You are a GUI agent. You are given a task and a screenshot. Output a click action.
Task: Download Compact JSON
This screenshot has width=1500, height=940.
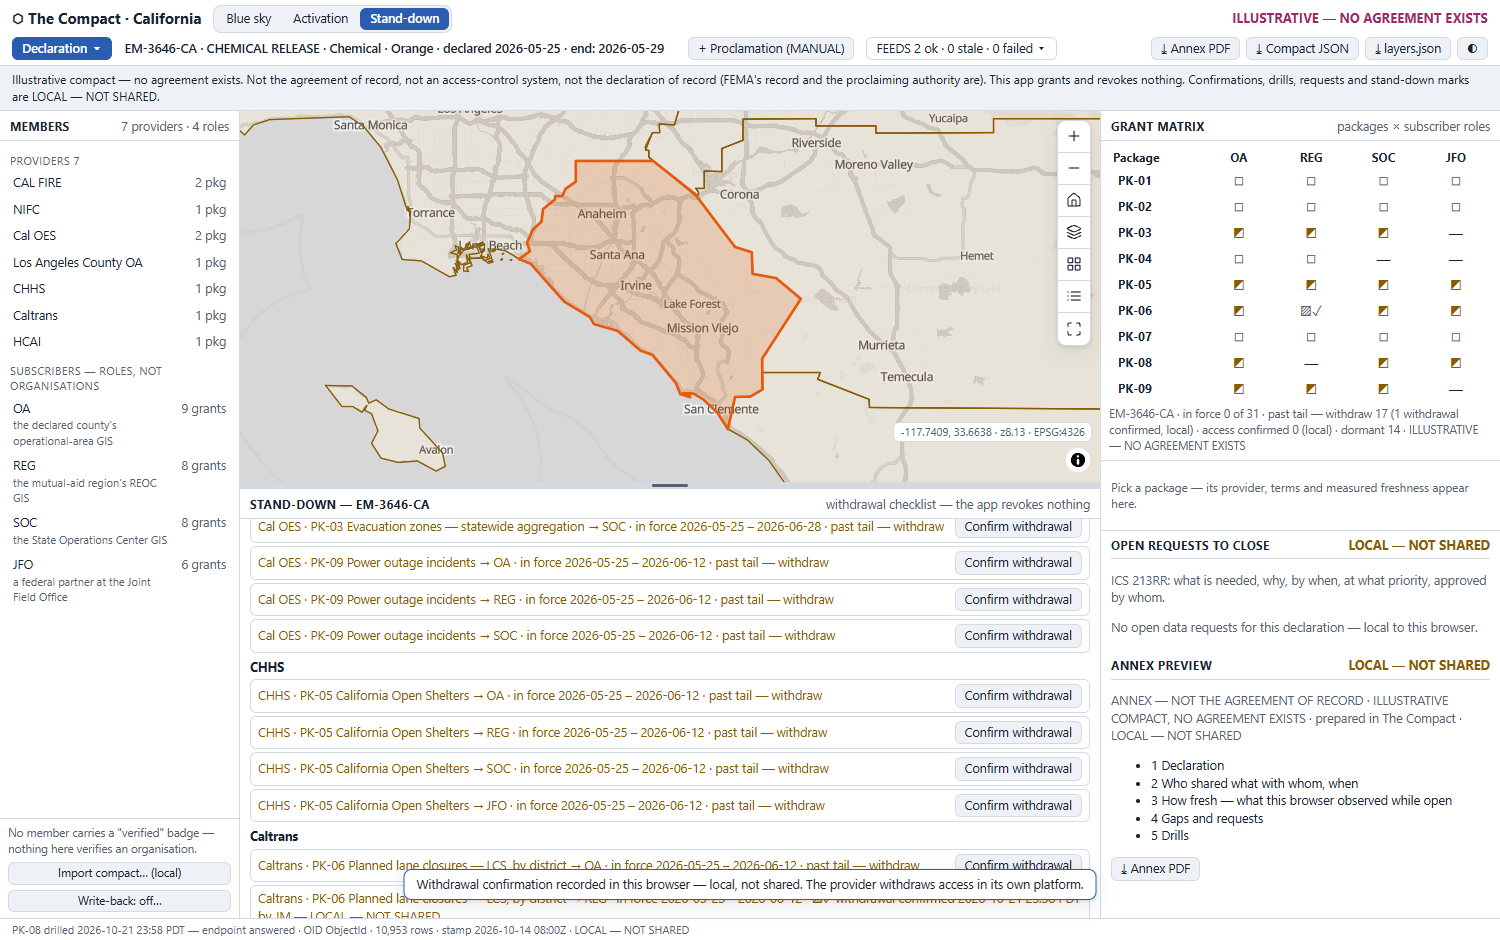coord(1302,48)
